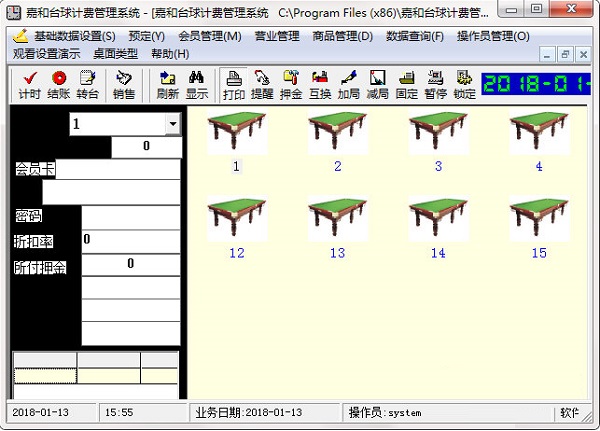The height and width of the screenshot is (431, 600).
Task: Click the first cell of bottom-left grid
Action: [45, 375]
